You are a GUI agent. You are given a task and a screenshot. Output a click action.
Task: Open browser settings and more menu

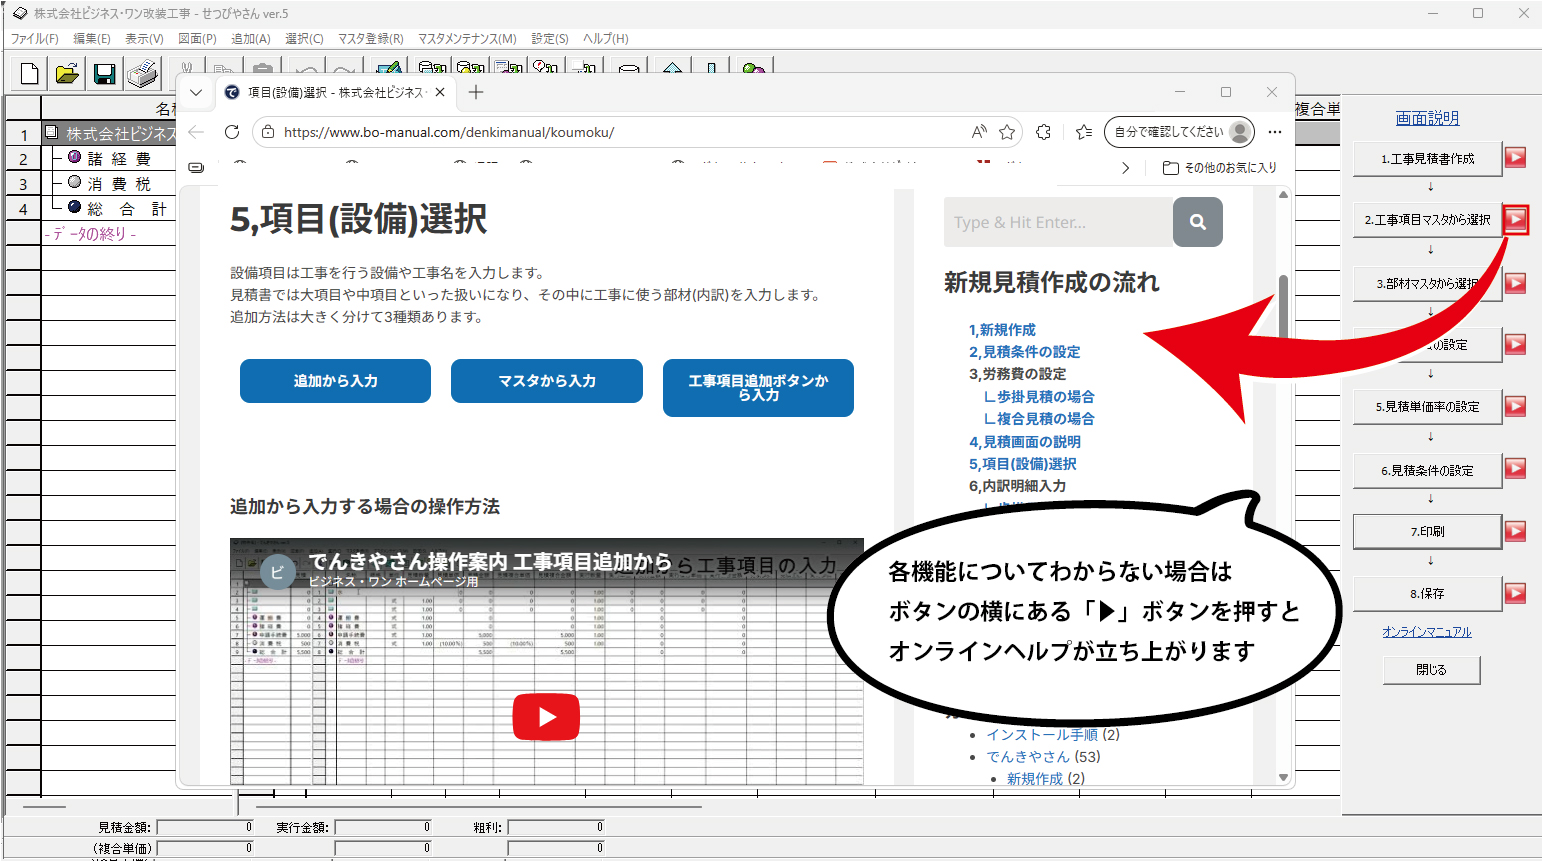tap(1274, 132)
